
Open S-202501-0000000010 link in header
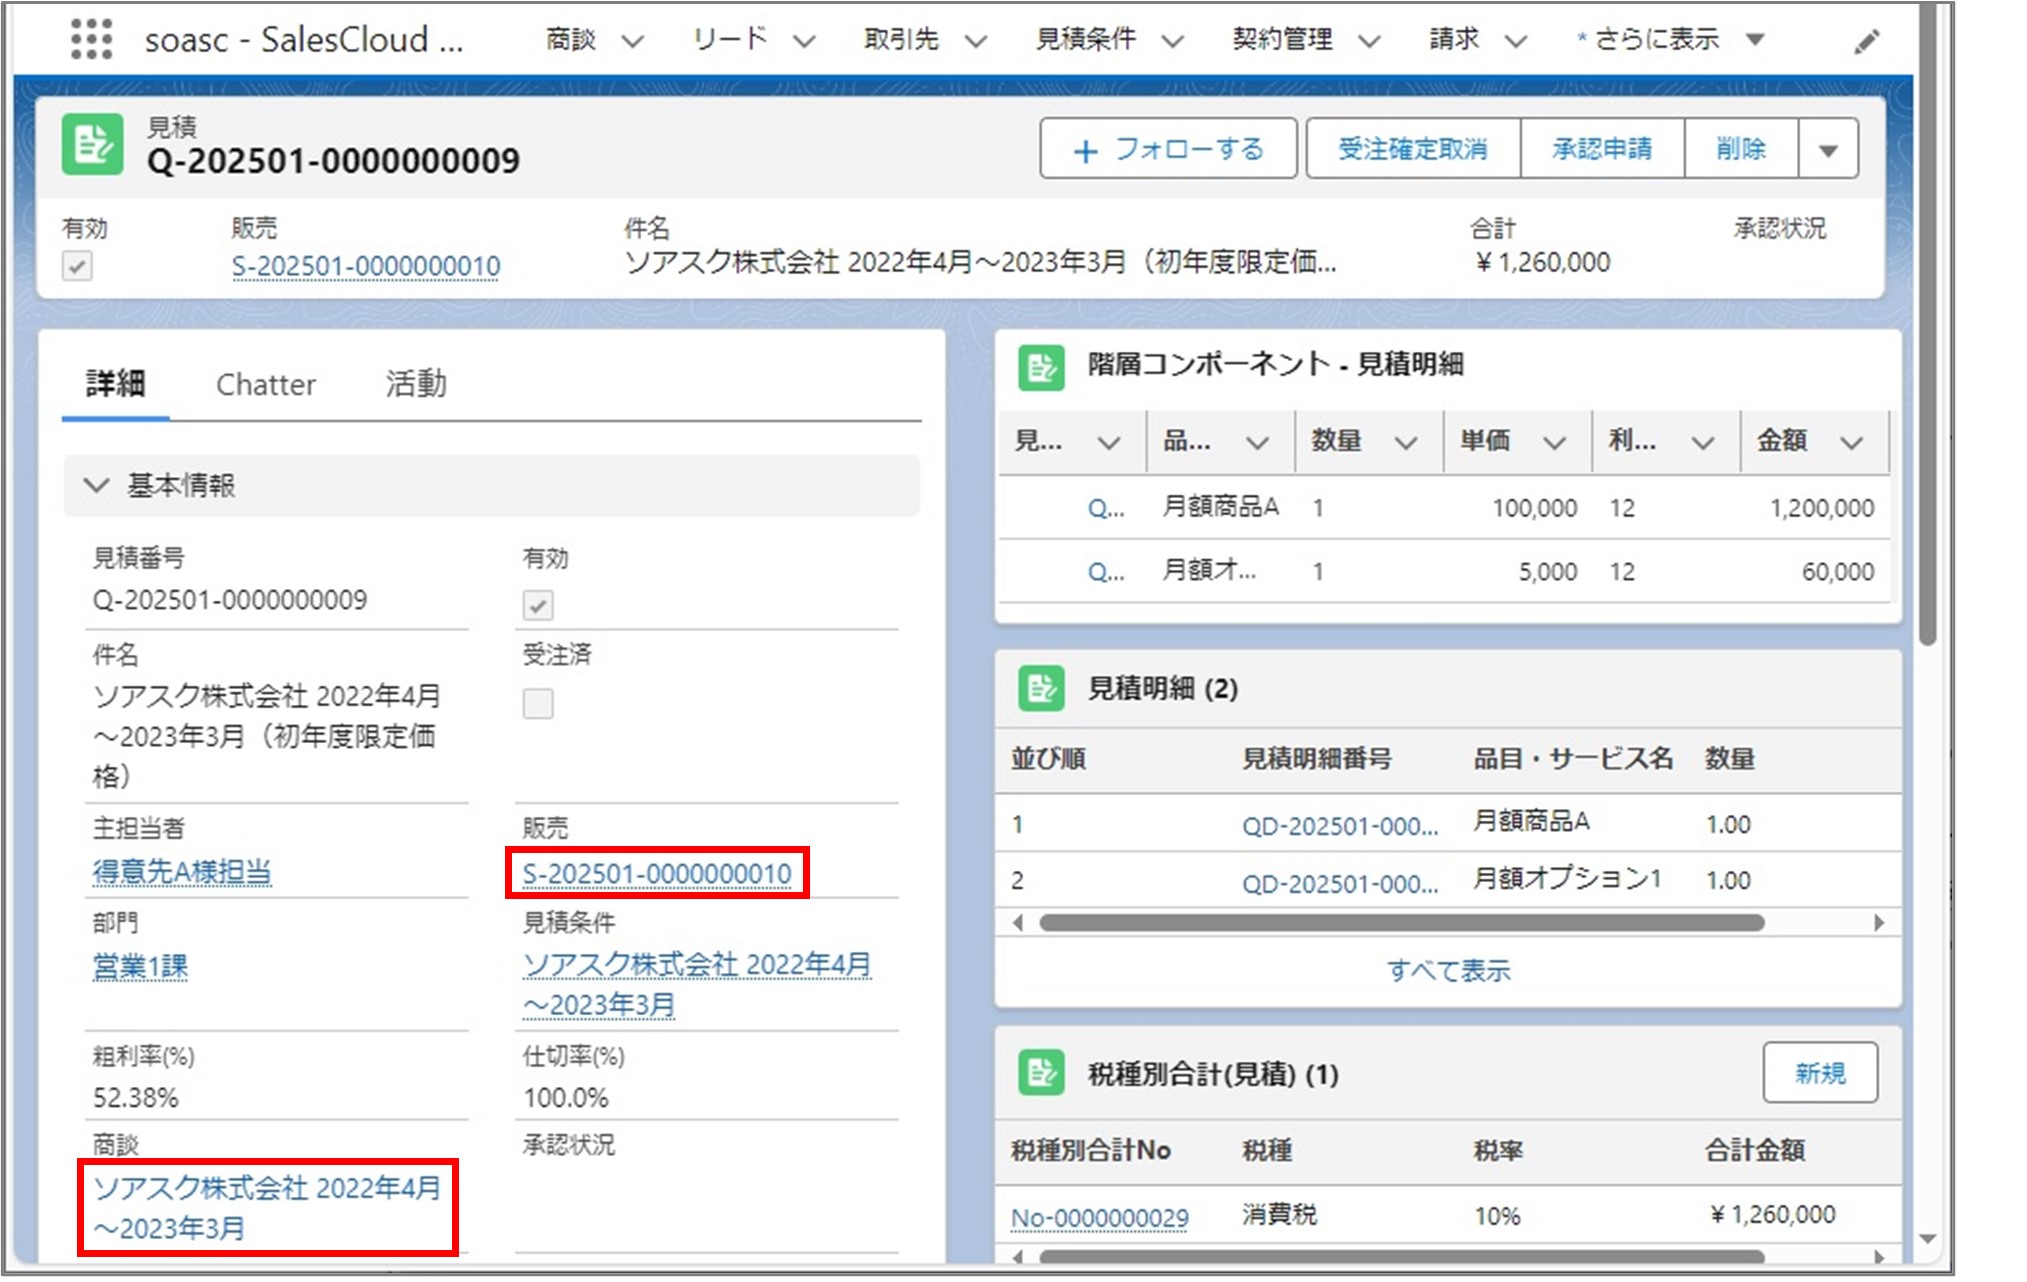(x=366, y=266)
